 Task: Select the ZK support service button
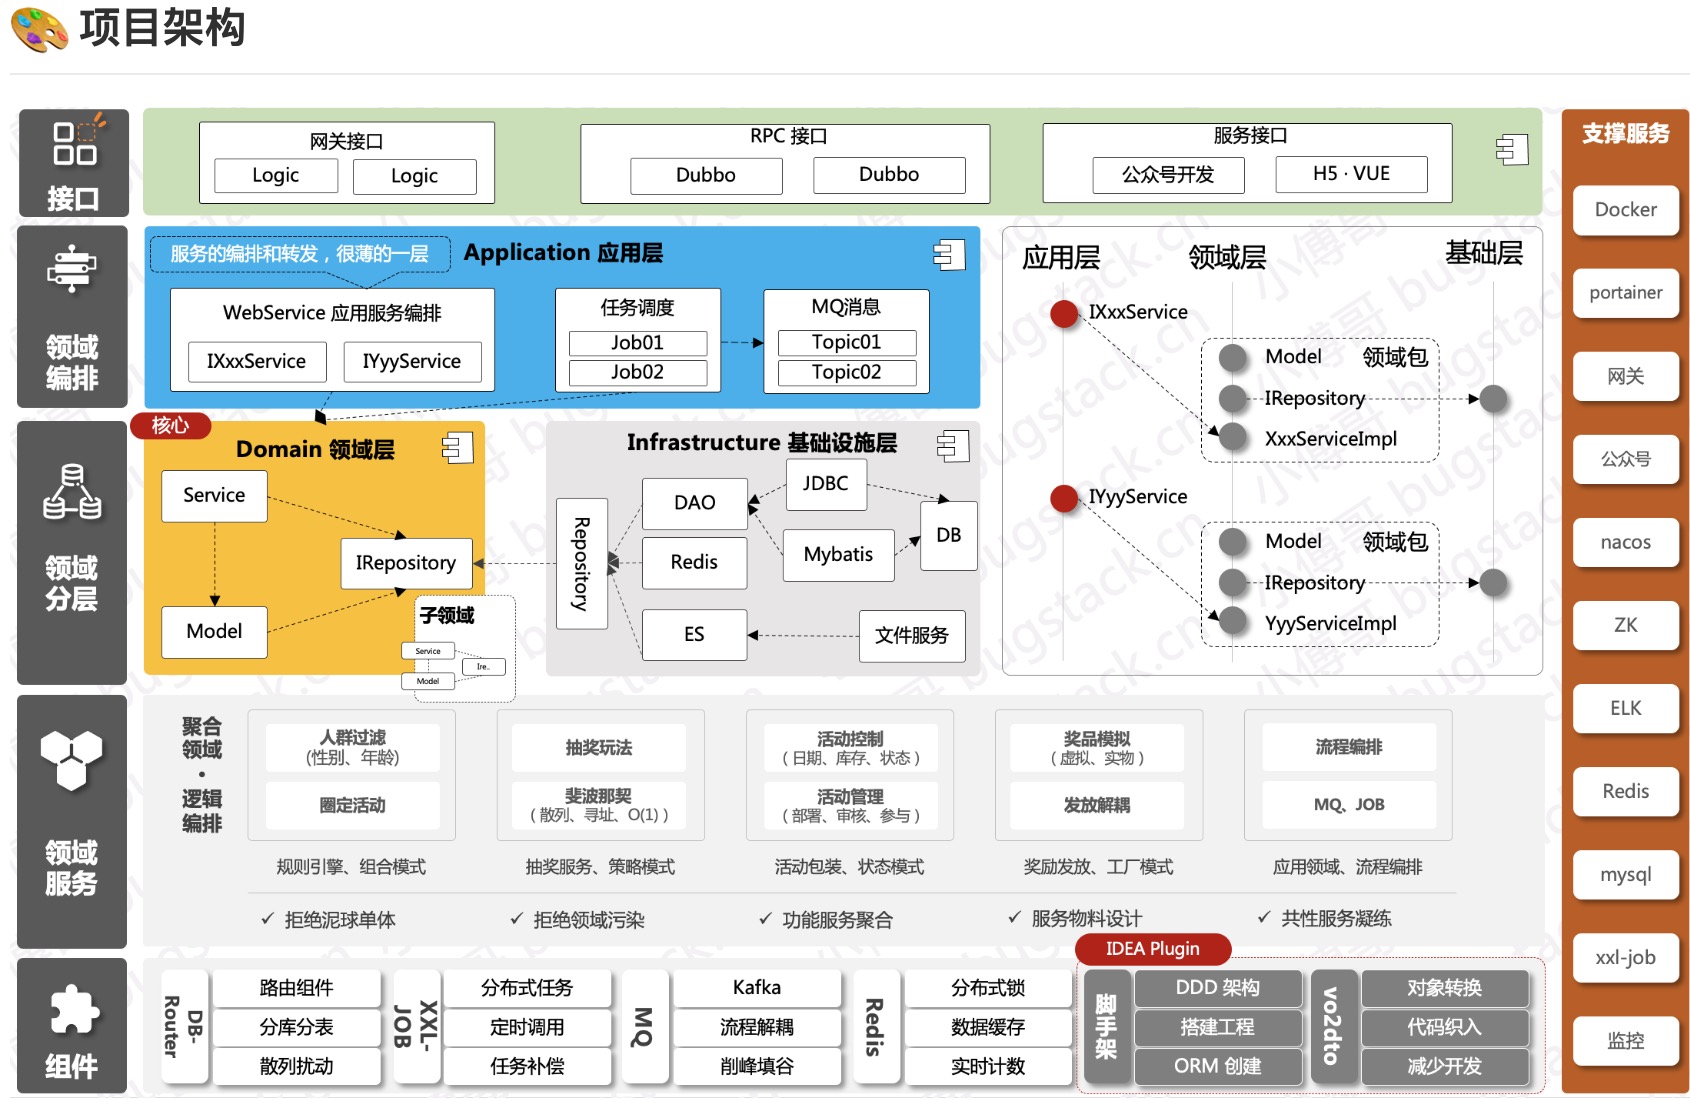pyautogui.click(x=1626, y=625)
